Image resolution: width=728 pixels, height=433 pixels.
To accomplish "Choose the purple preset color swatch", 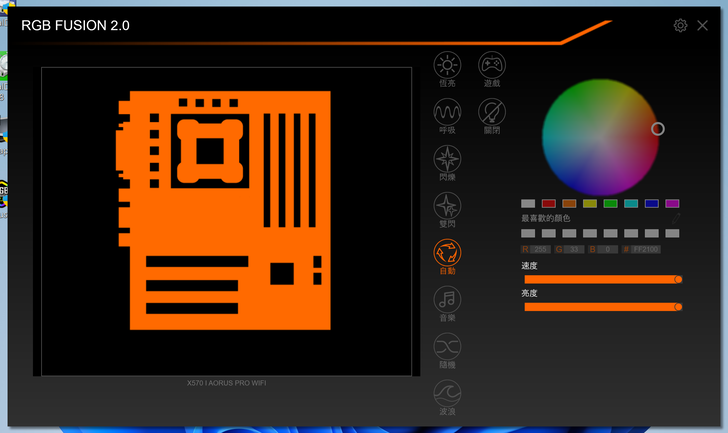I will pyautogui.click(x=672, y=203).
